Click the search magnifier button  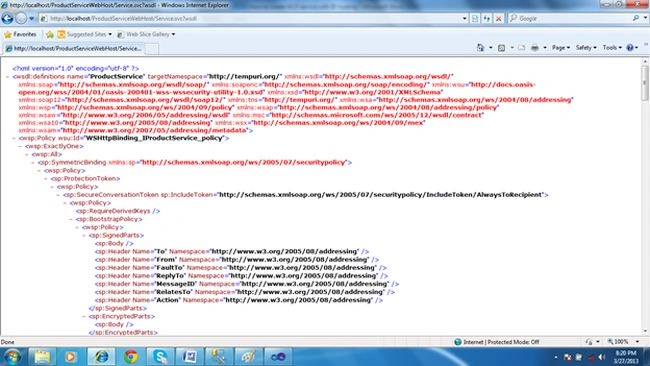coord(635,18)
